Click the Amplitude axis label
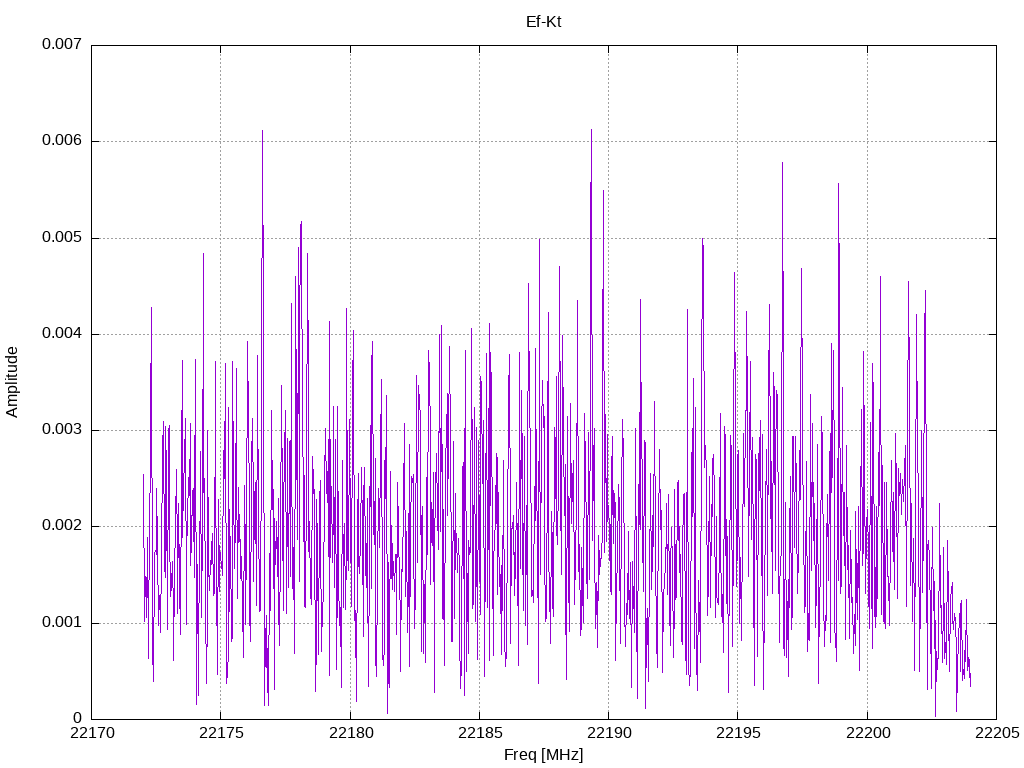The height and width of the screenshot is (768, 1024). pos(12,382)
